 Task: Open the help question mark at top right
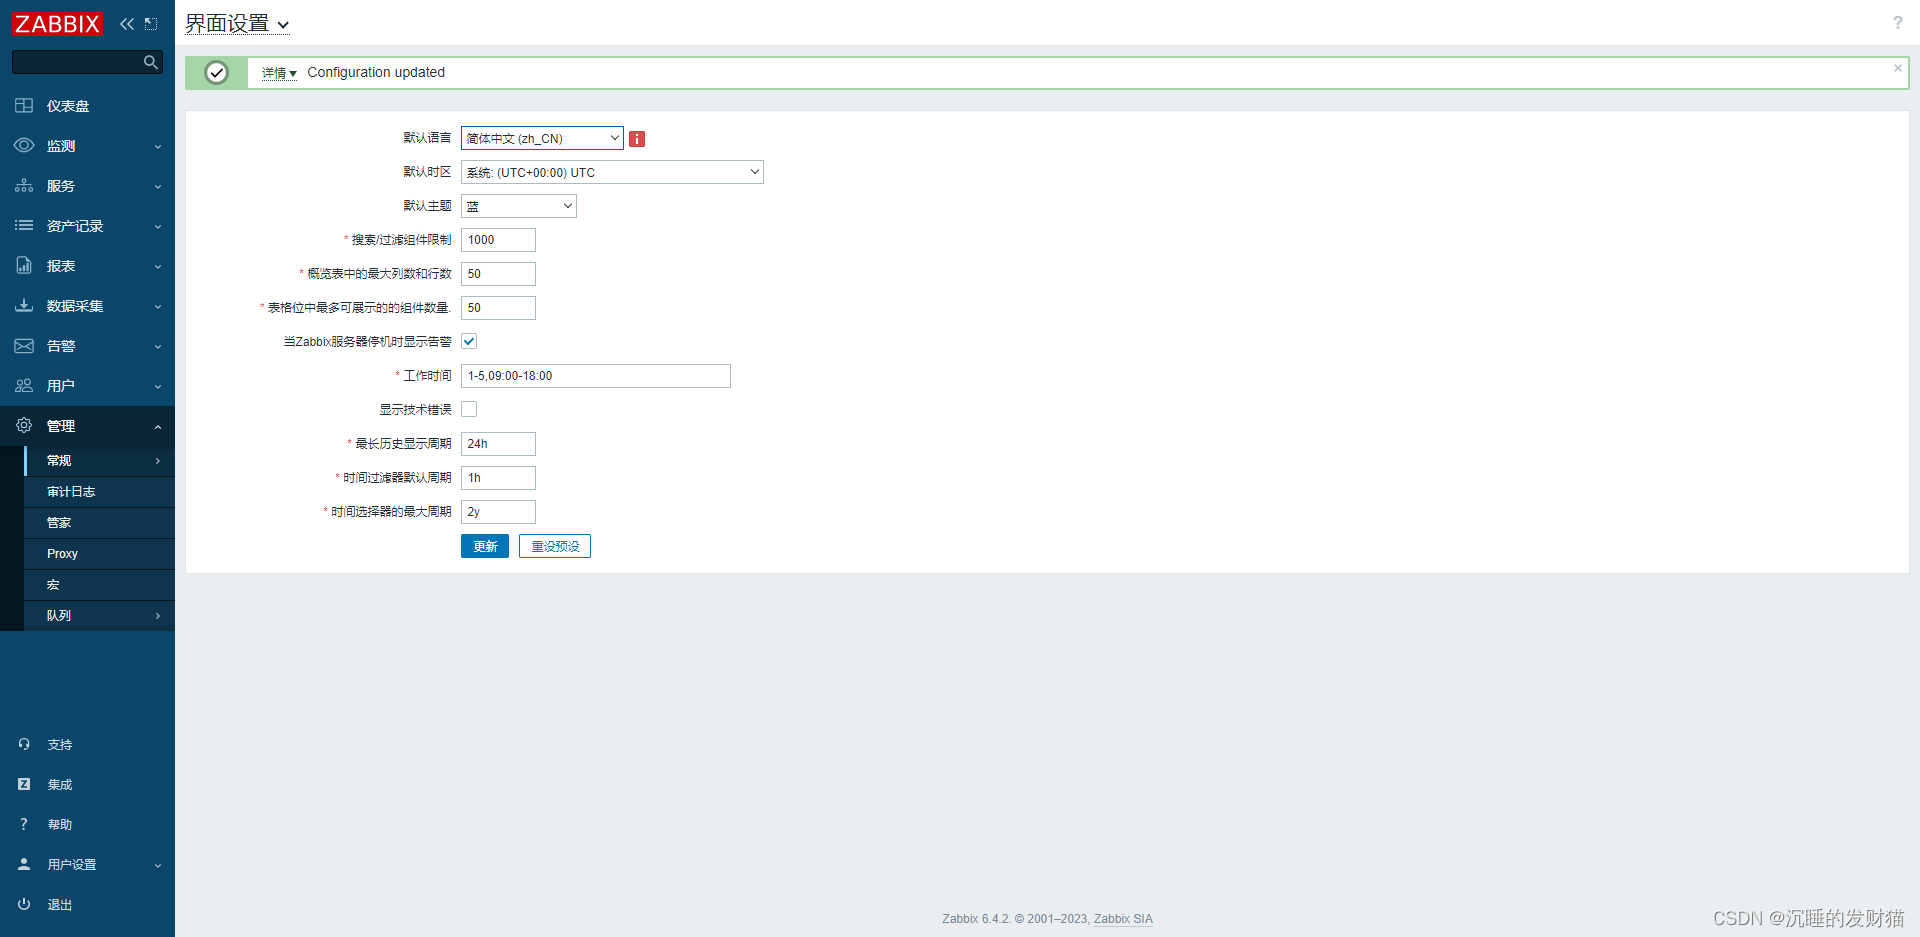tap(1897, 23)
